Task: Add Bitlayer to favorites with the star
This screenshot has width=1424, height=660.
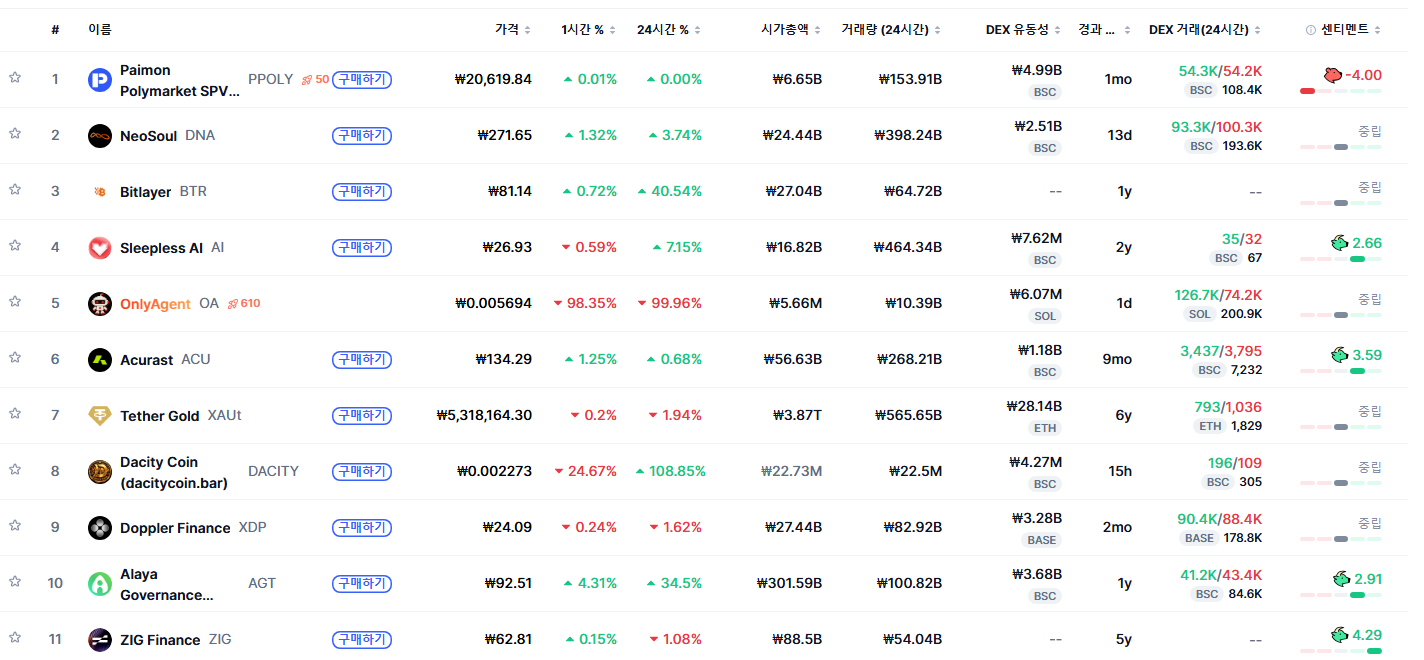Action: [x=15, y=189]
